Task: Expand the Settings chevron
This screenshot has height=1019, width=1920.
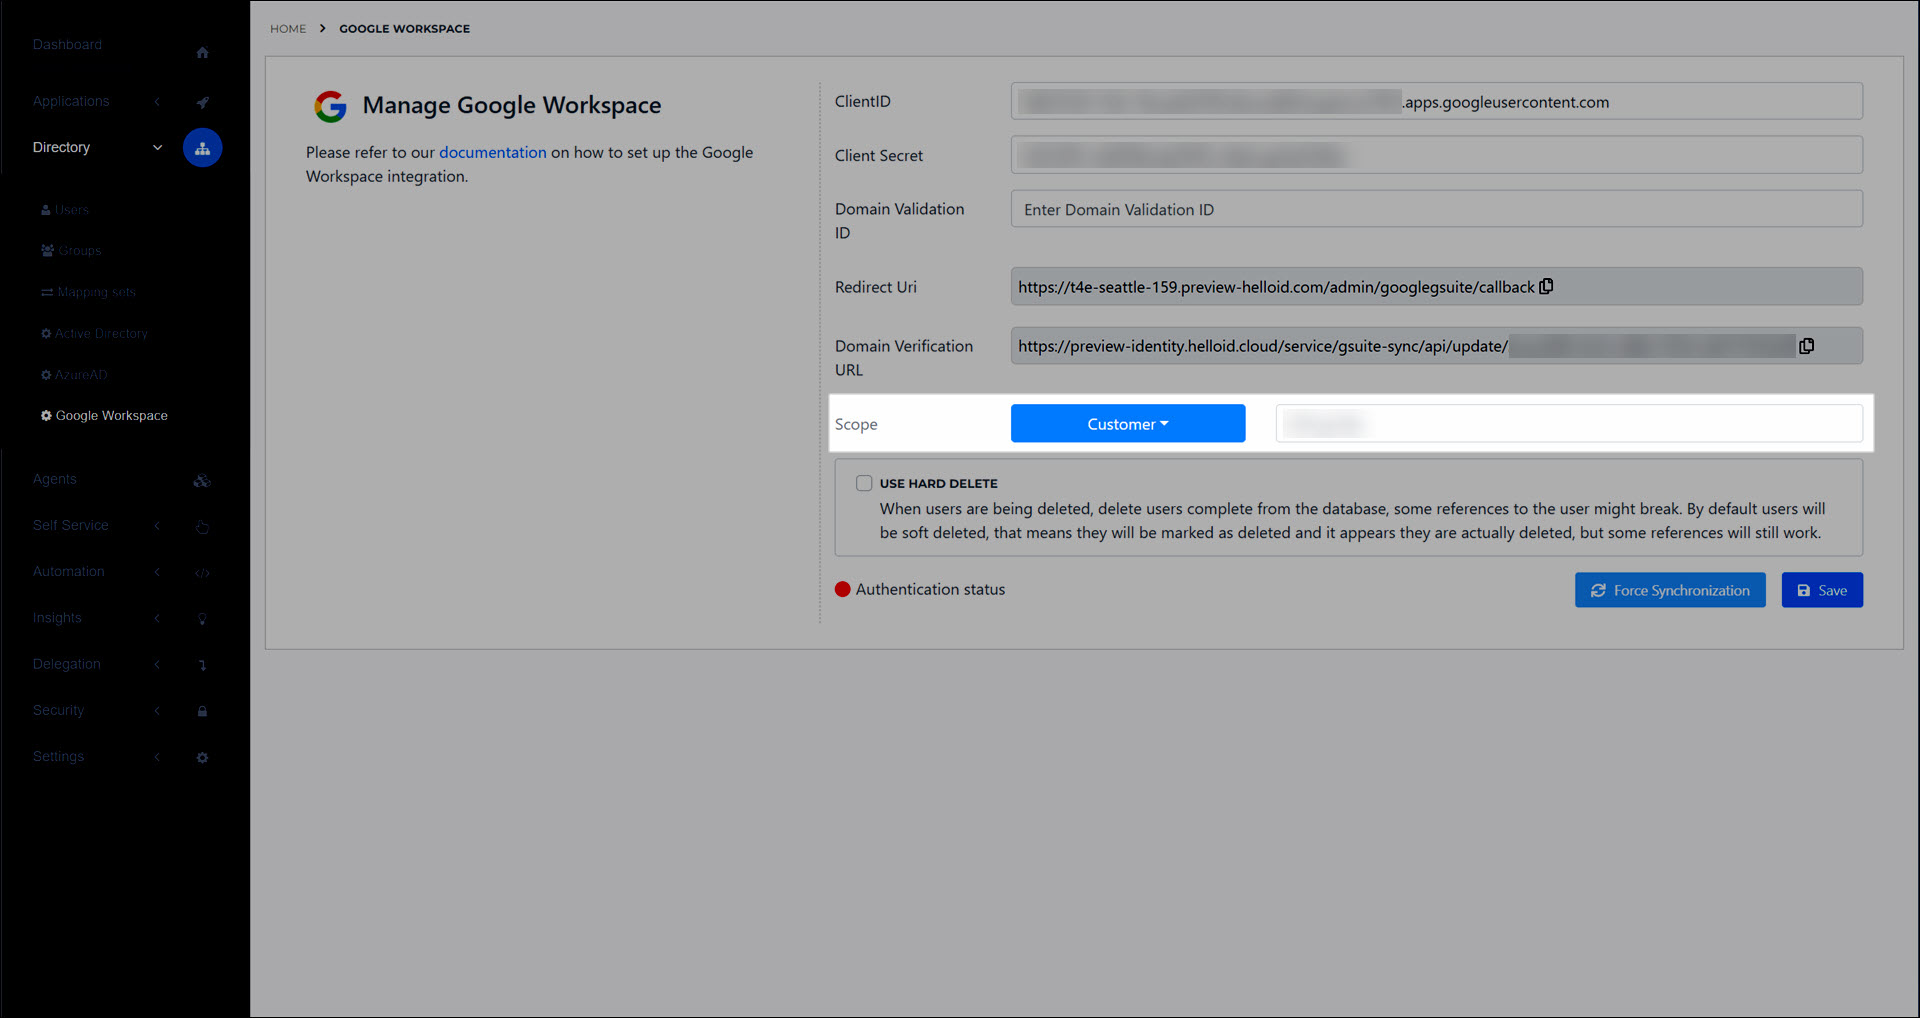Action: [157, 756]
